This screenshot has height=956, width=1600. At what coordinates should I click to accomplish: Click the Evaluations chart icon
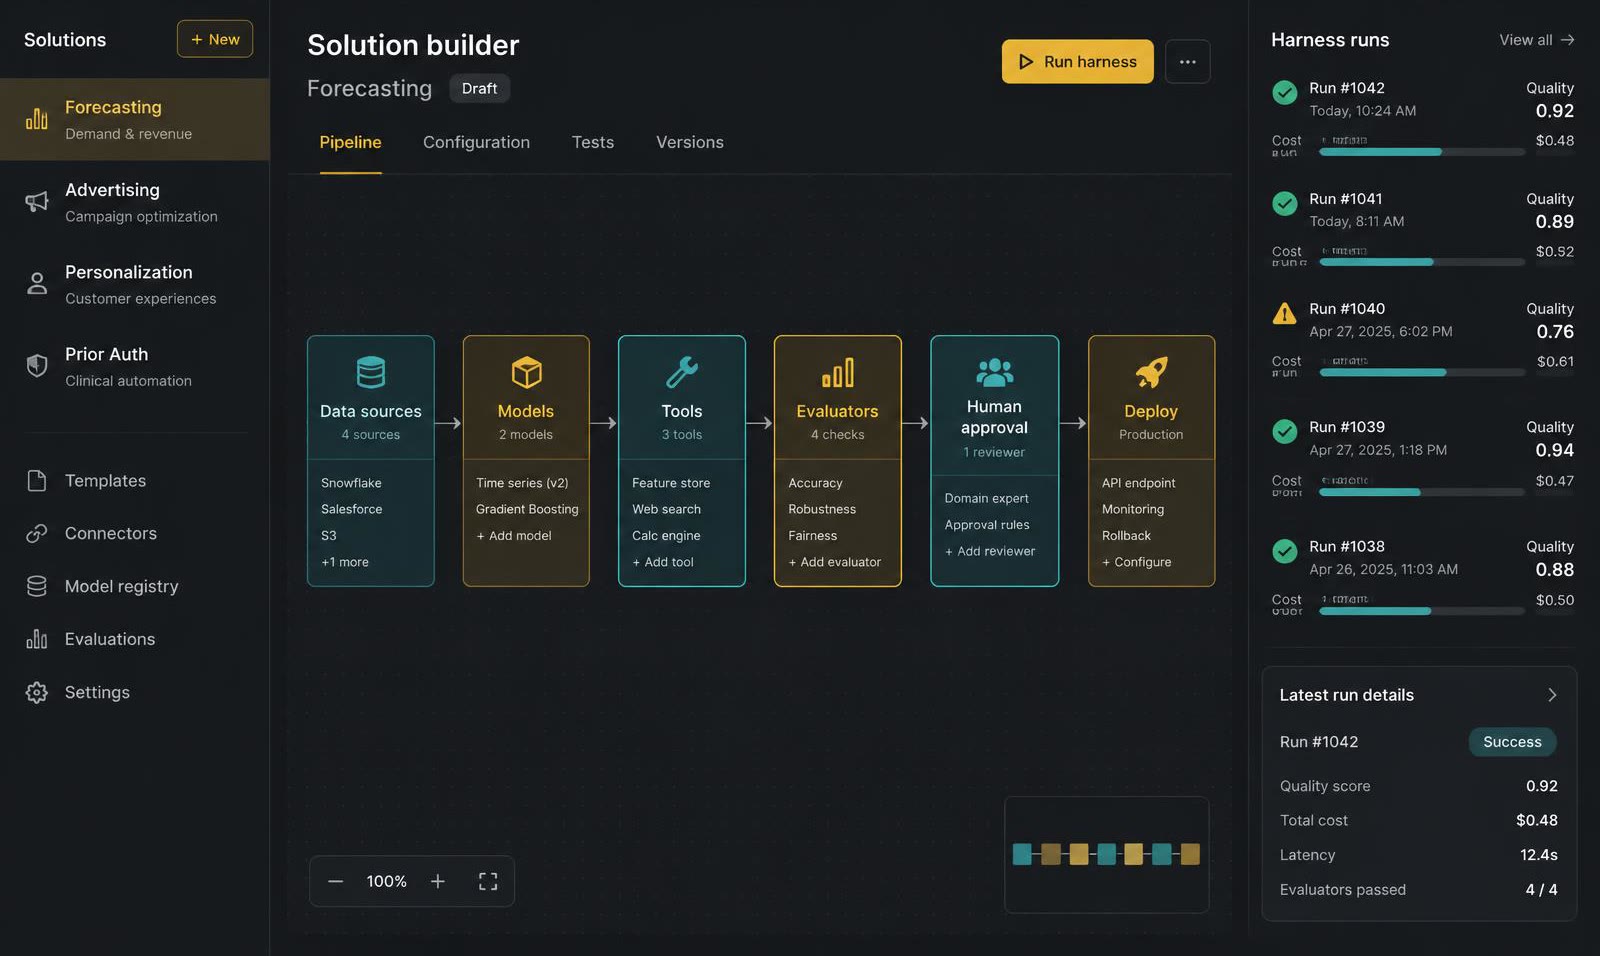37,639
